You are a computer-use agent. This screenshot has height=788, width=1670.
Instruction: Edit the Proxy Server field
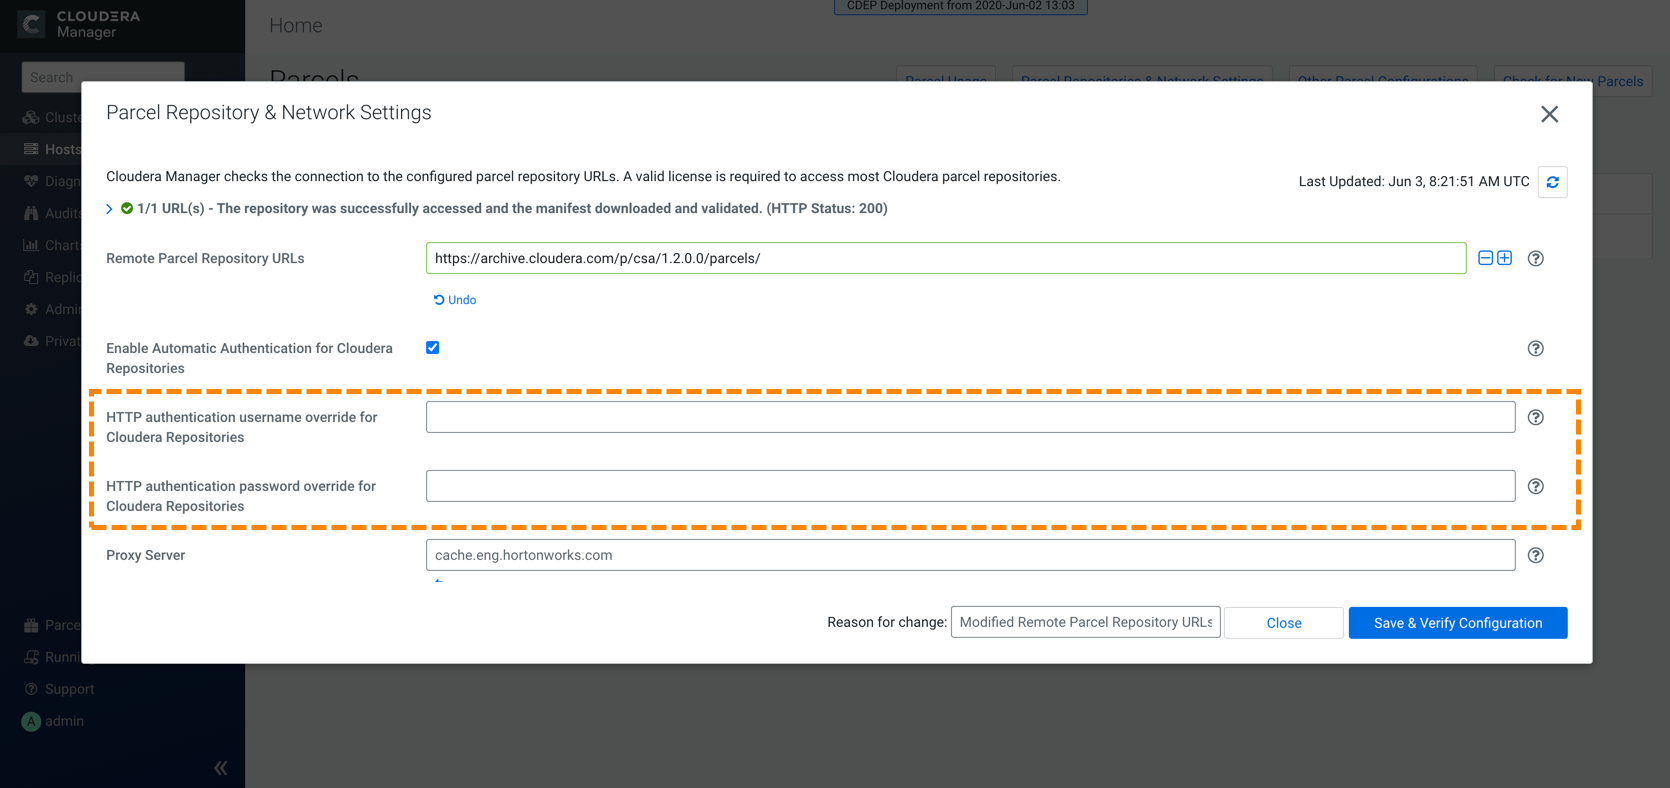point(970,555)
